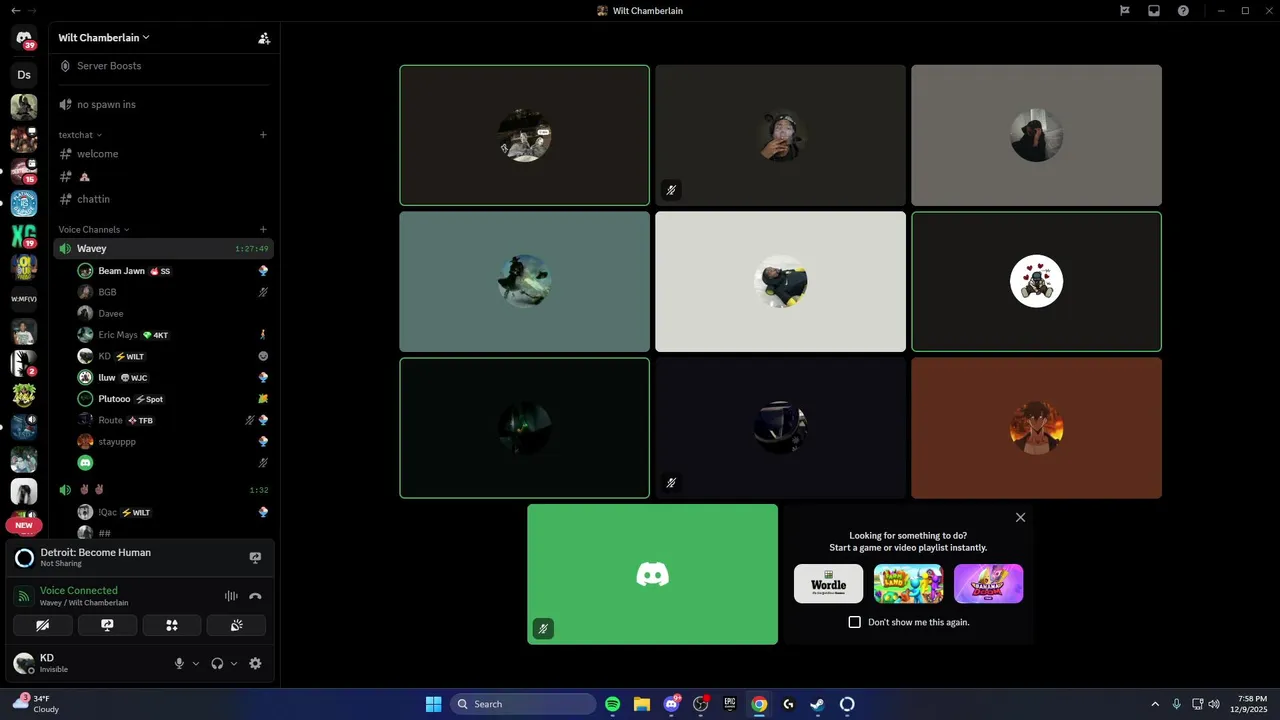Click flag icon in title bar
This screenshot has height=720, width=1280.
(x=1124, y=11)
